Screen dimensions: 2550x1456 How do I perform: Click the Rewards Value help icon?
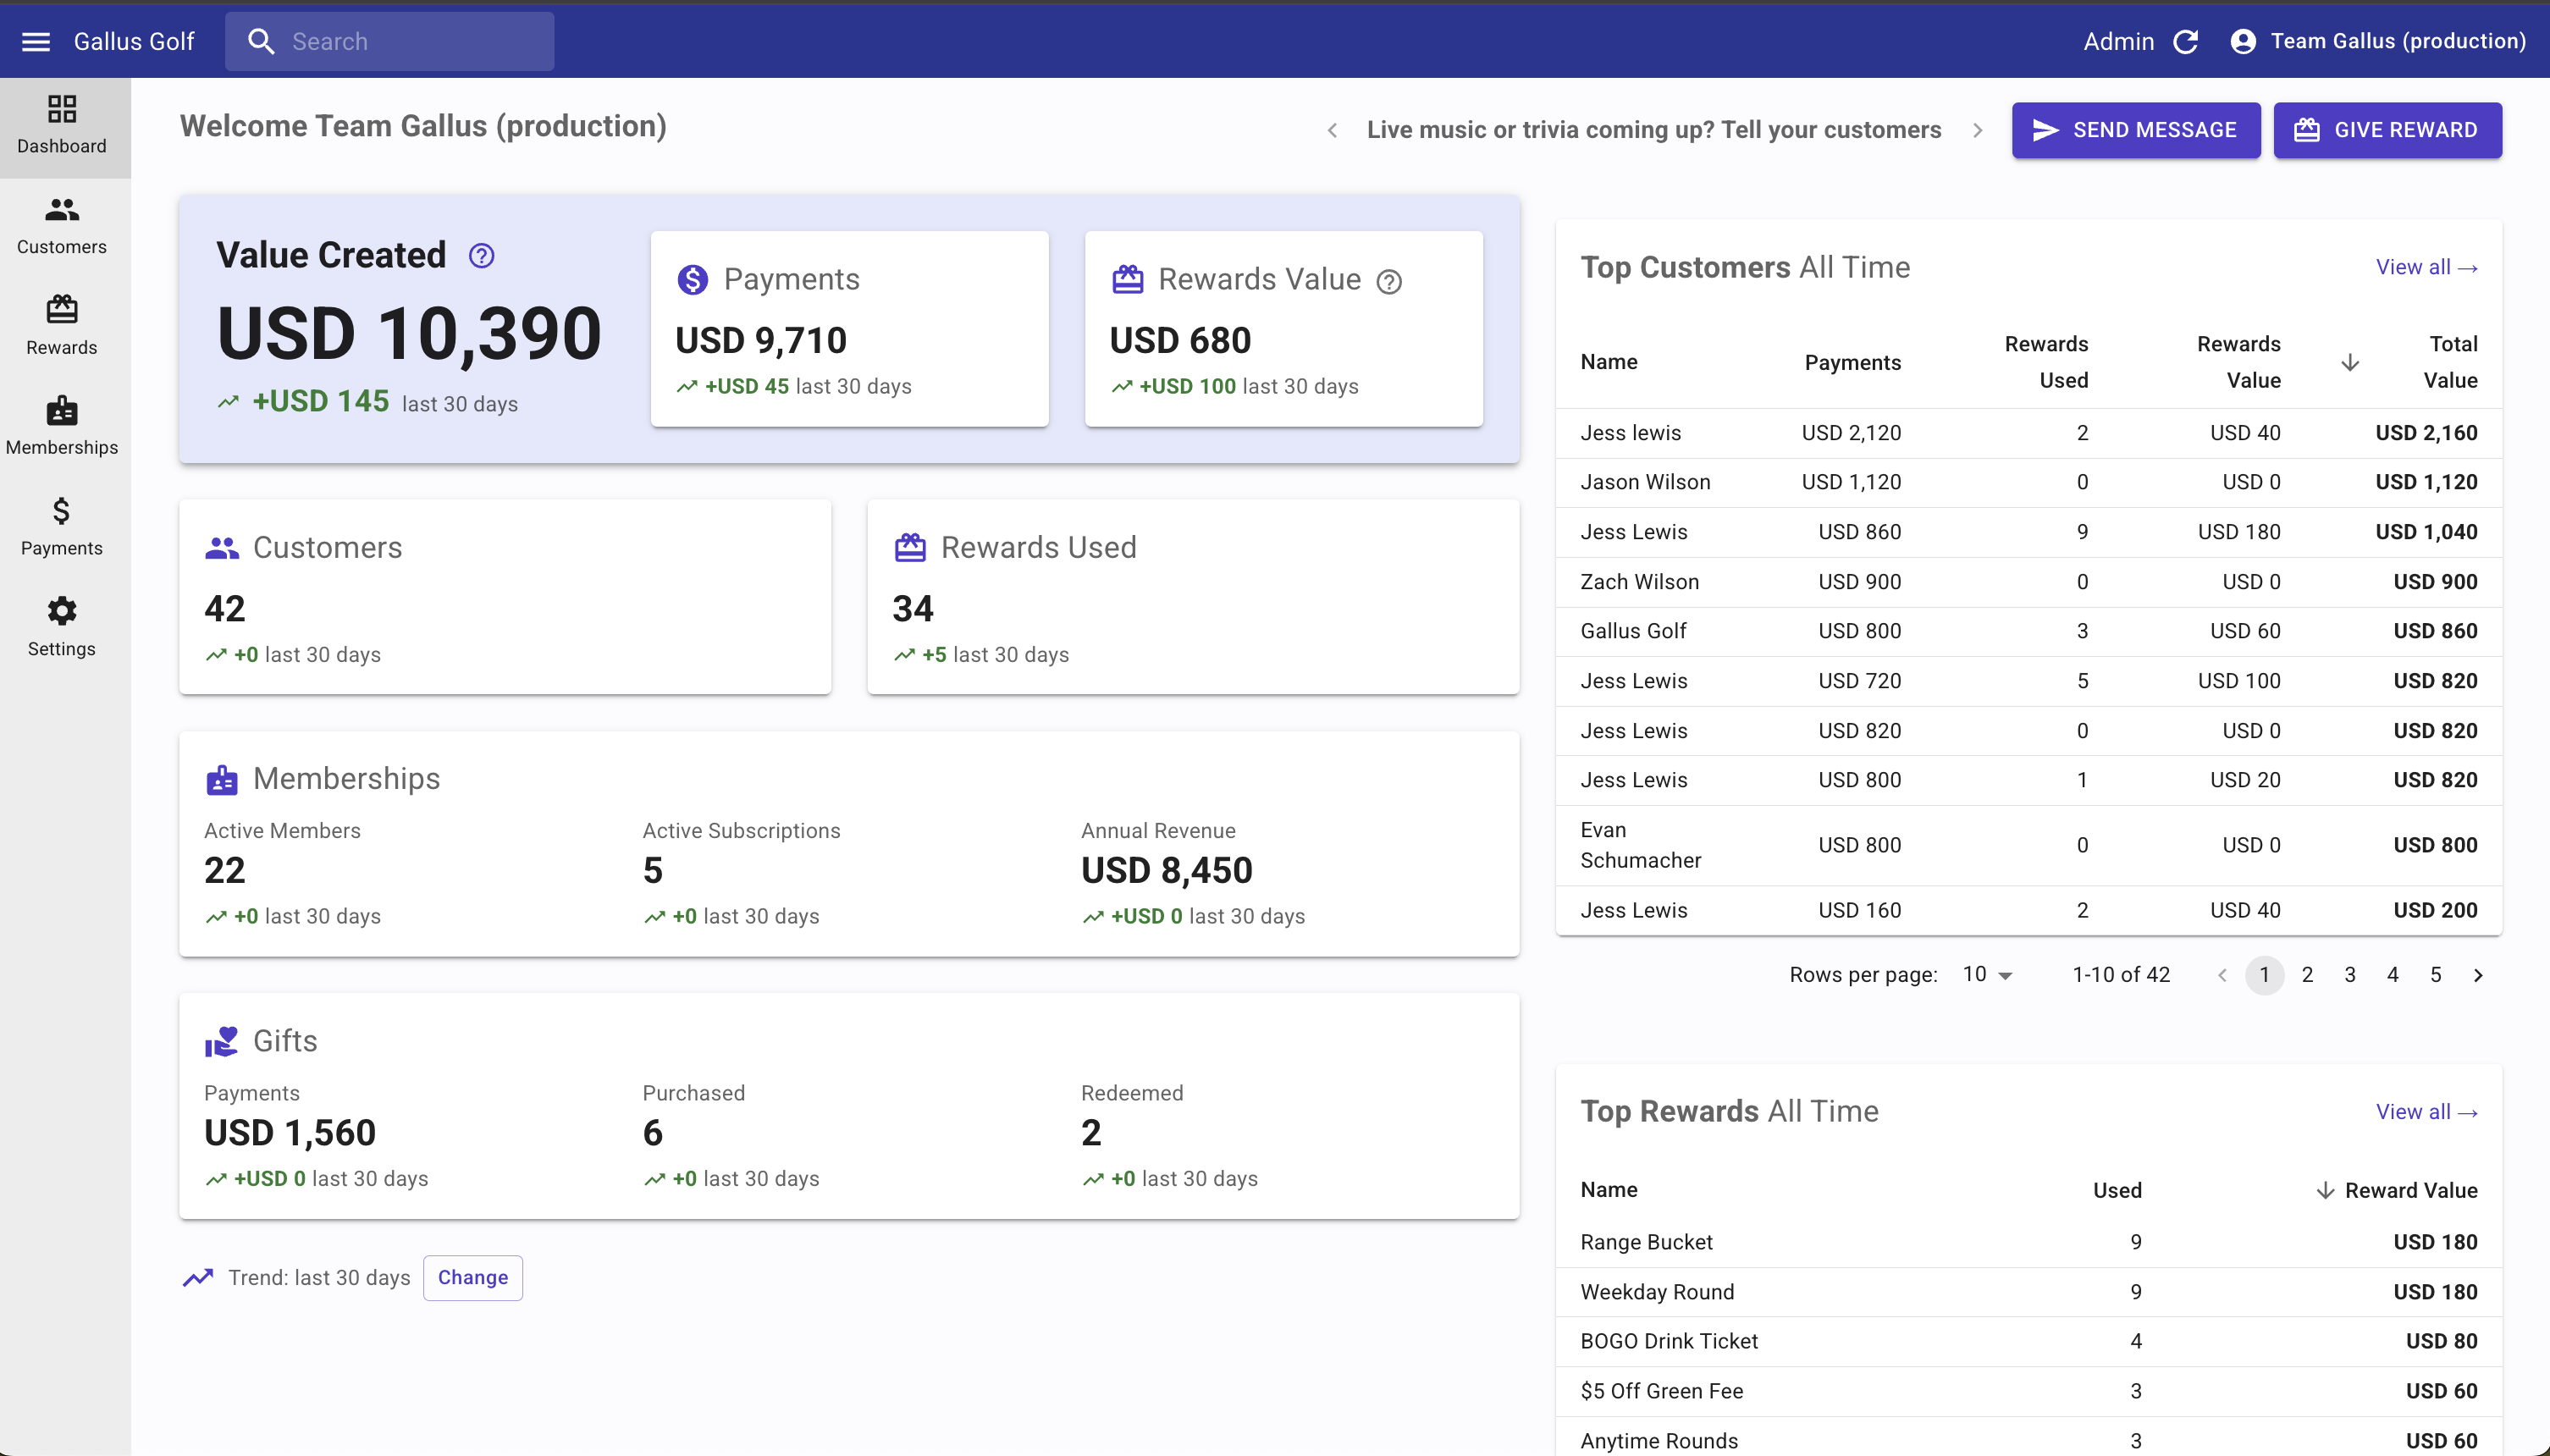(x=1389, y=282)
